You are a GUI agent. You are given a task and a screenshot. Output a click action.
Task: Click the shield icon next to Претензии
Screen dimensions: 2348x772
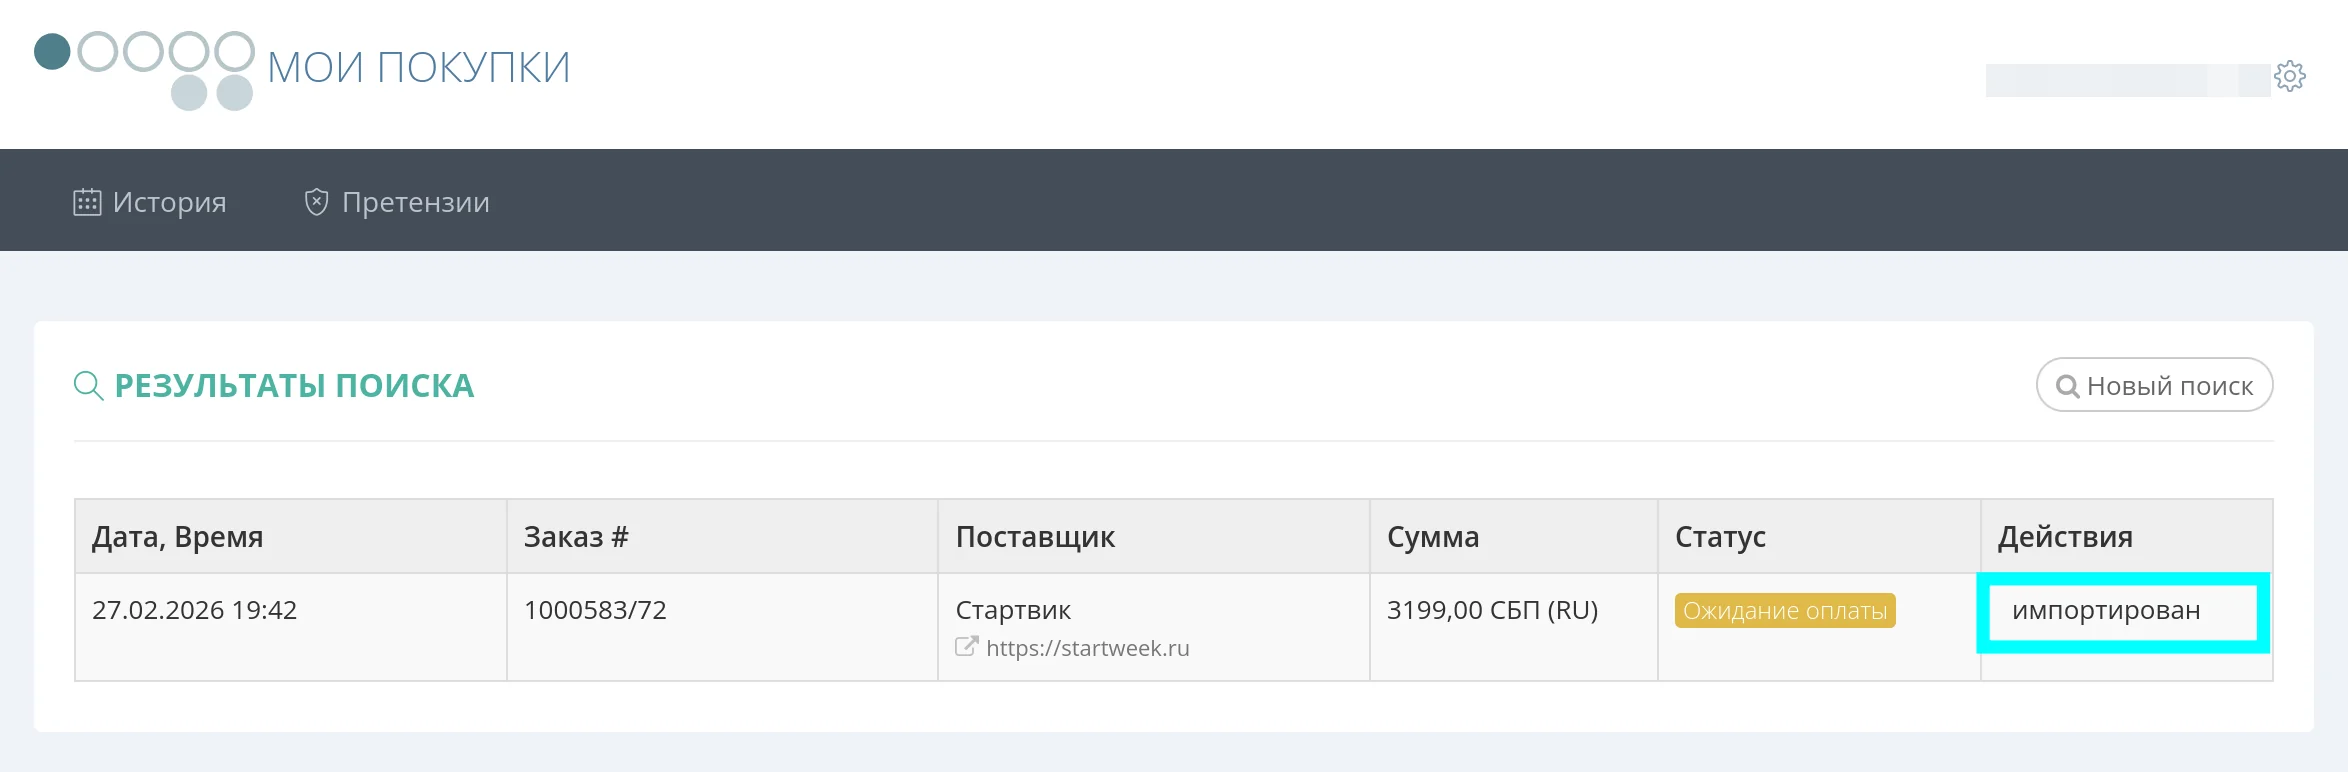tap(317, 200)
